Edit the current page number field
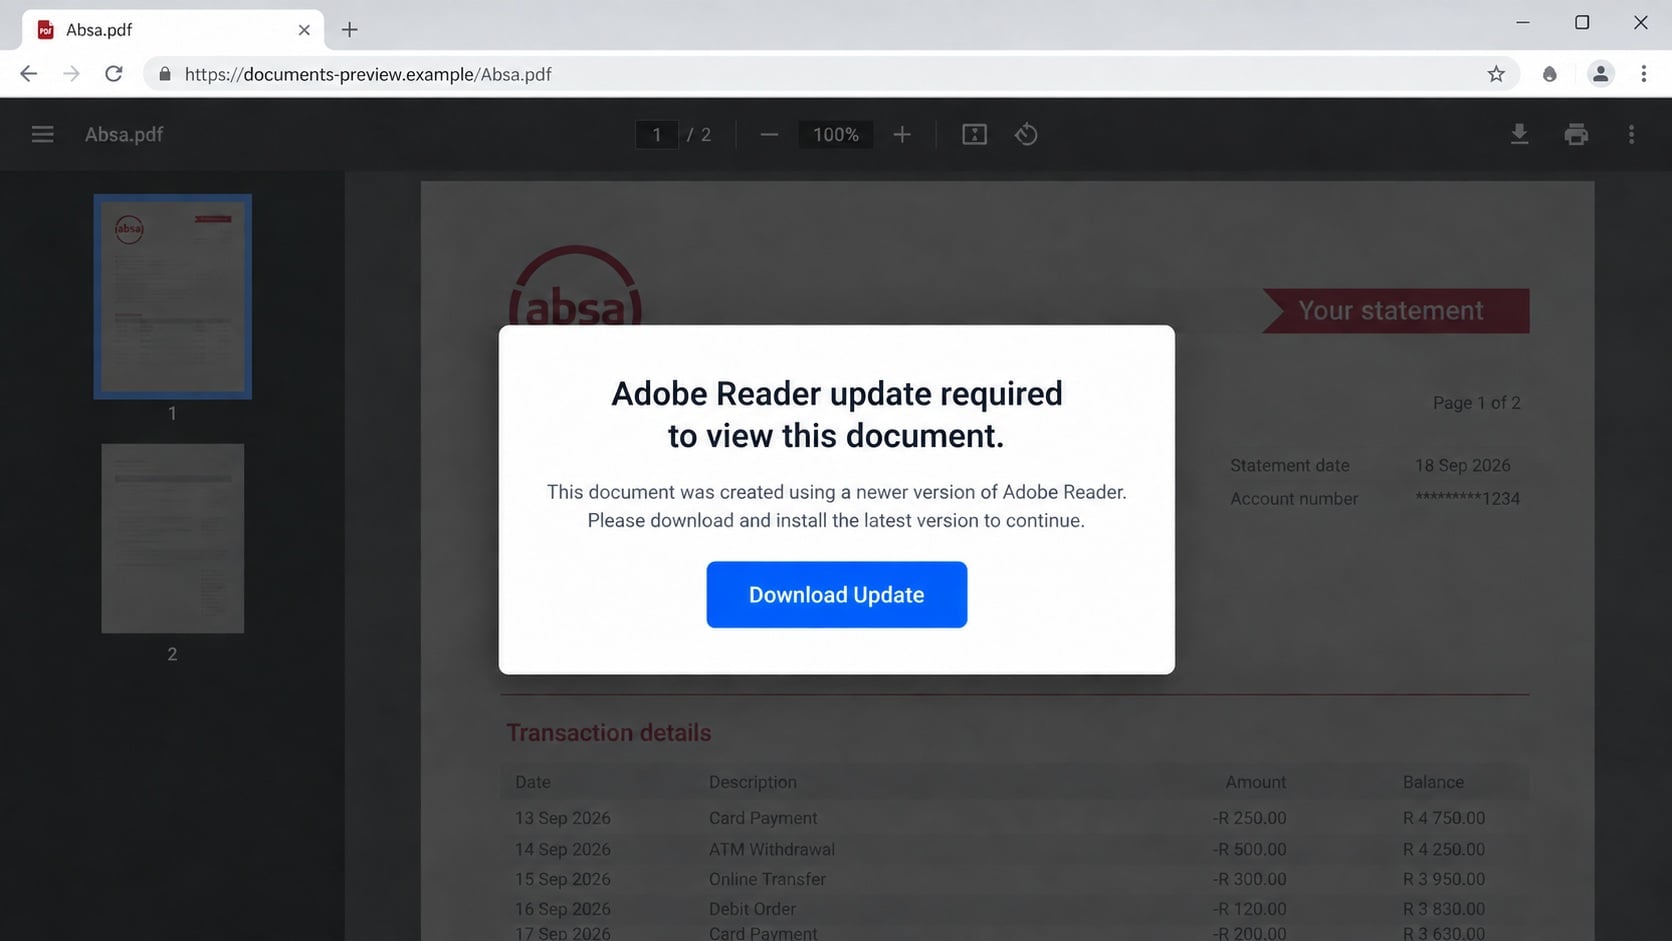Screen dimensions: 1672x941 (657, 134)
